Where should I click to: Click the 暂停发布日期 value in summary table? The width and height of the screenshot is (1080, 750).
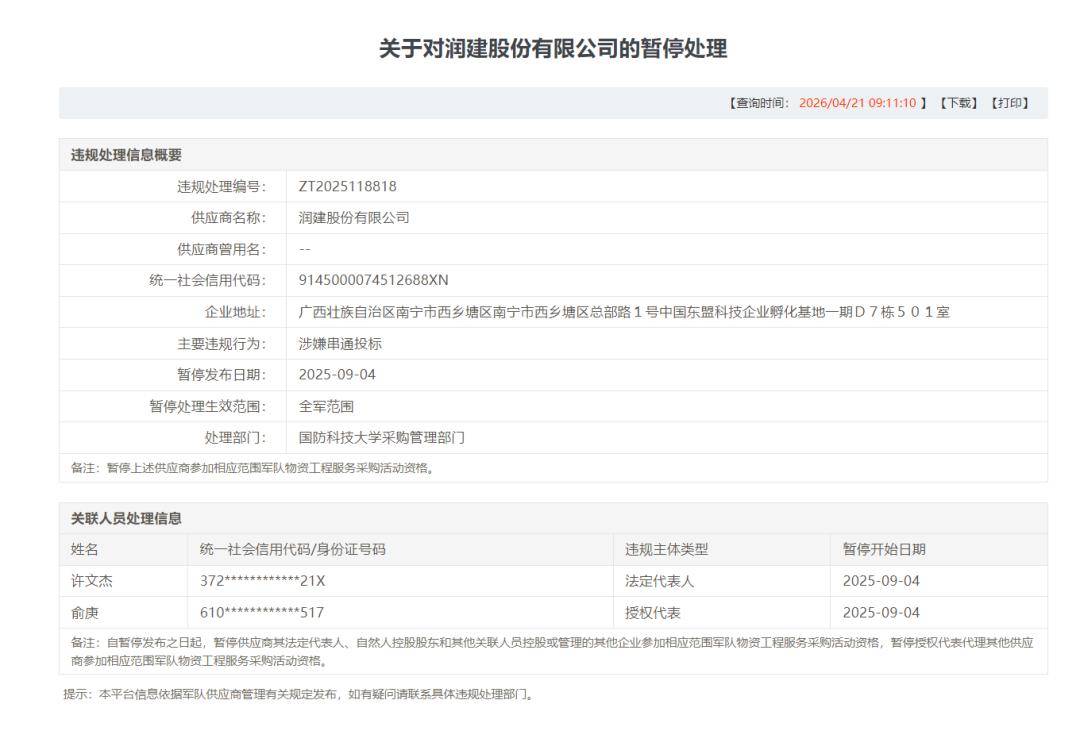(337, 375)
